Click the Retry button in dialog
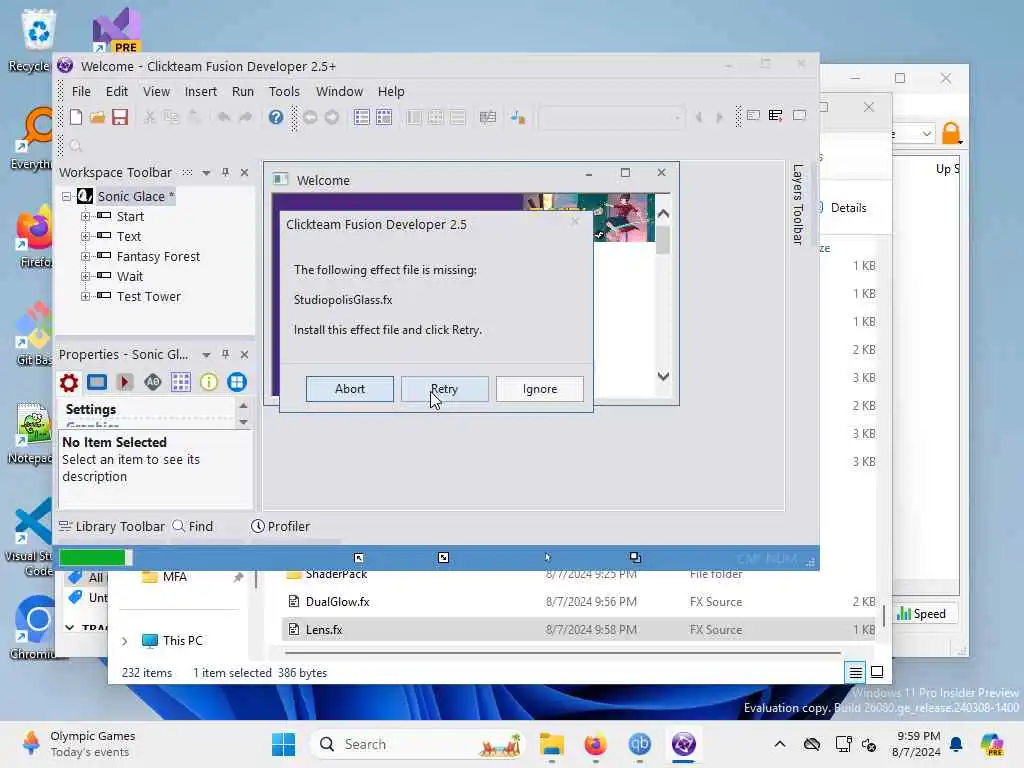This screenshot has height=768, width=1024. pos(444,389)
